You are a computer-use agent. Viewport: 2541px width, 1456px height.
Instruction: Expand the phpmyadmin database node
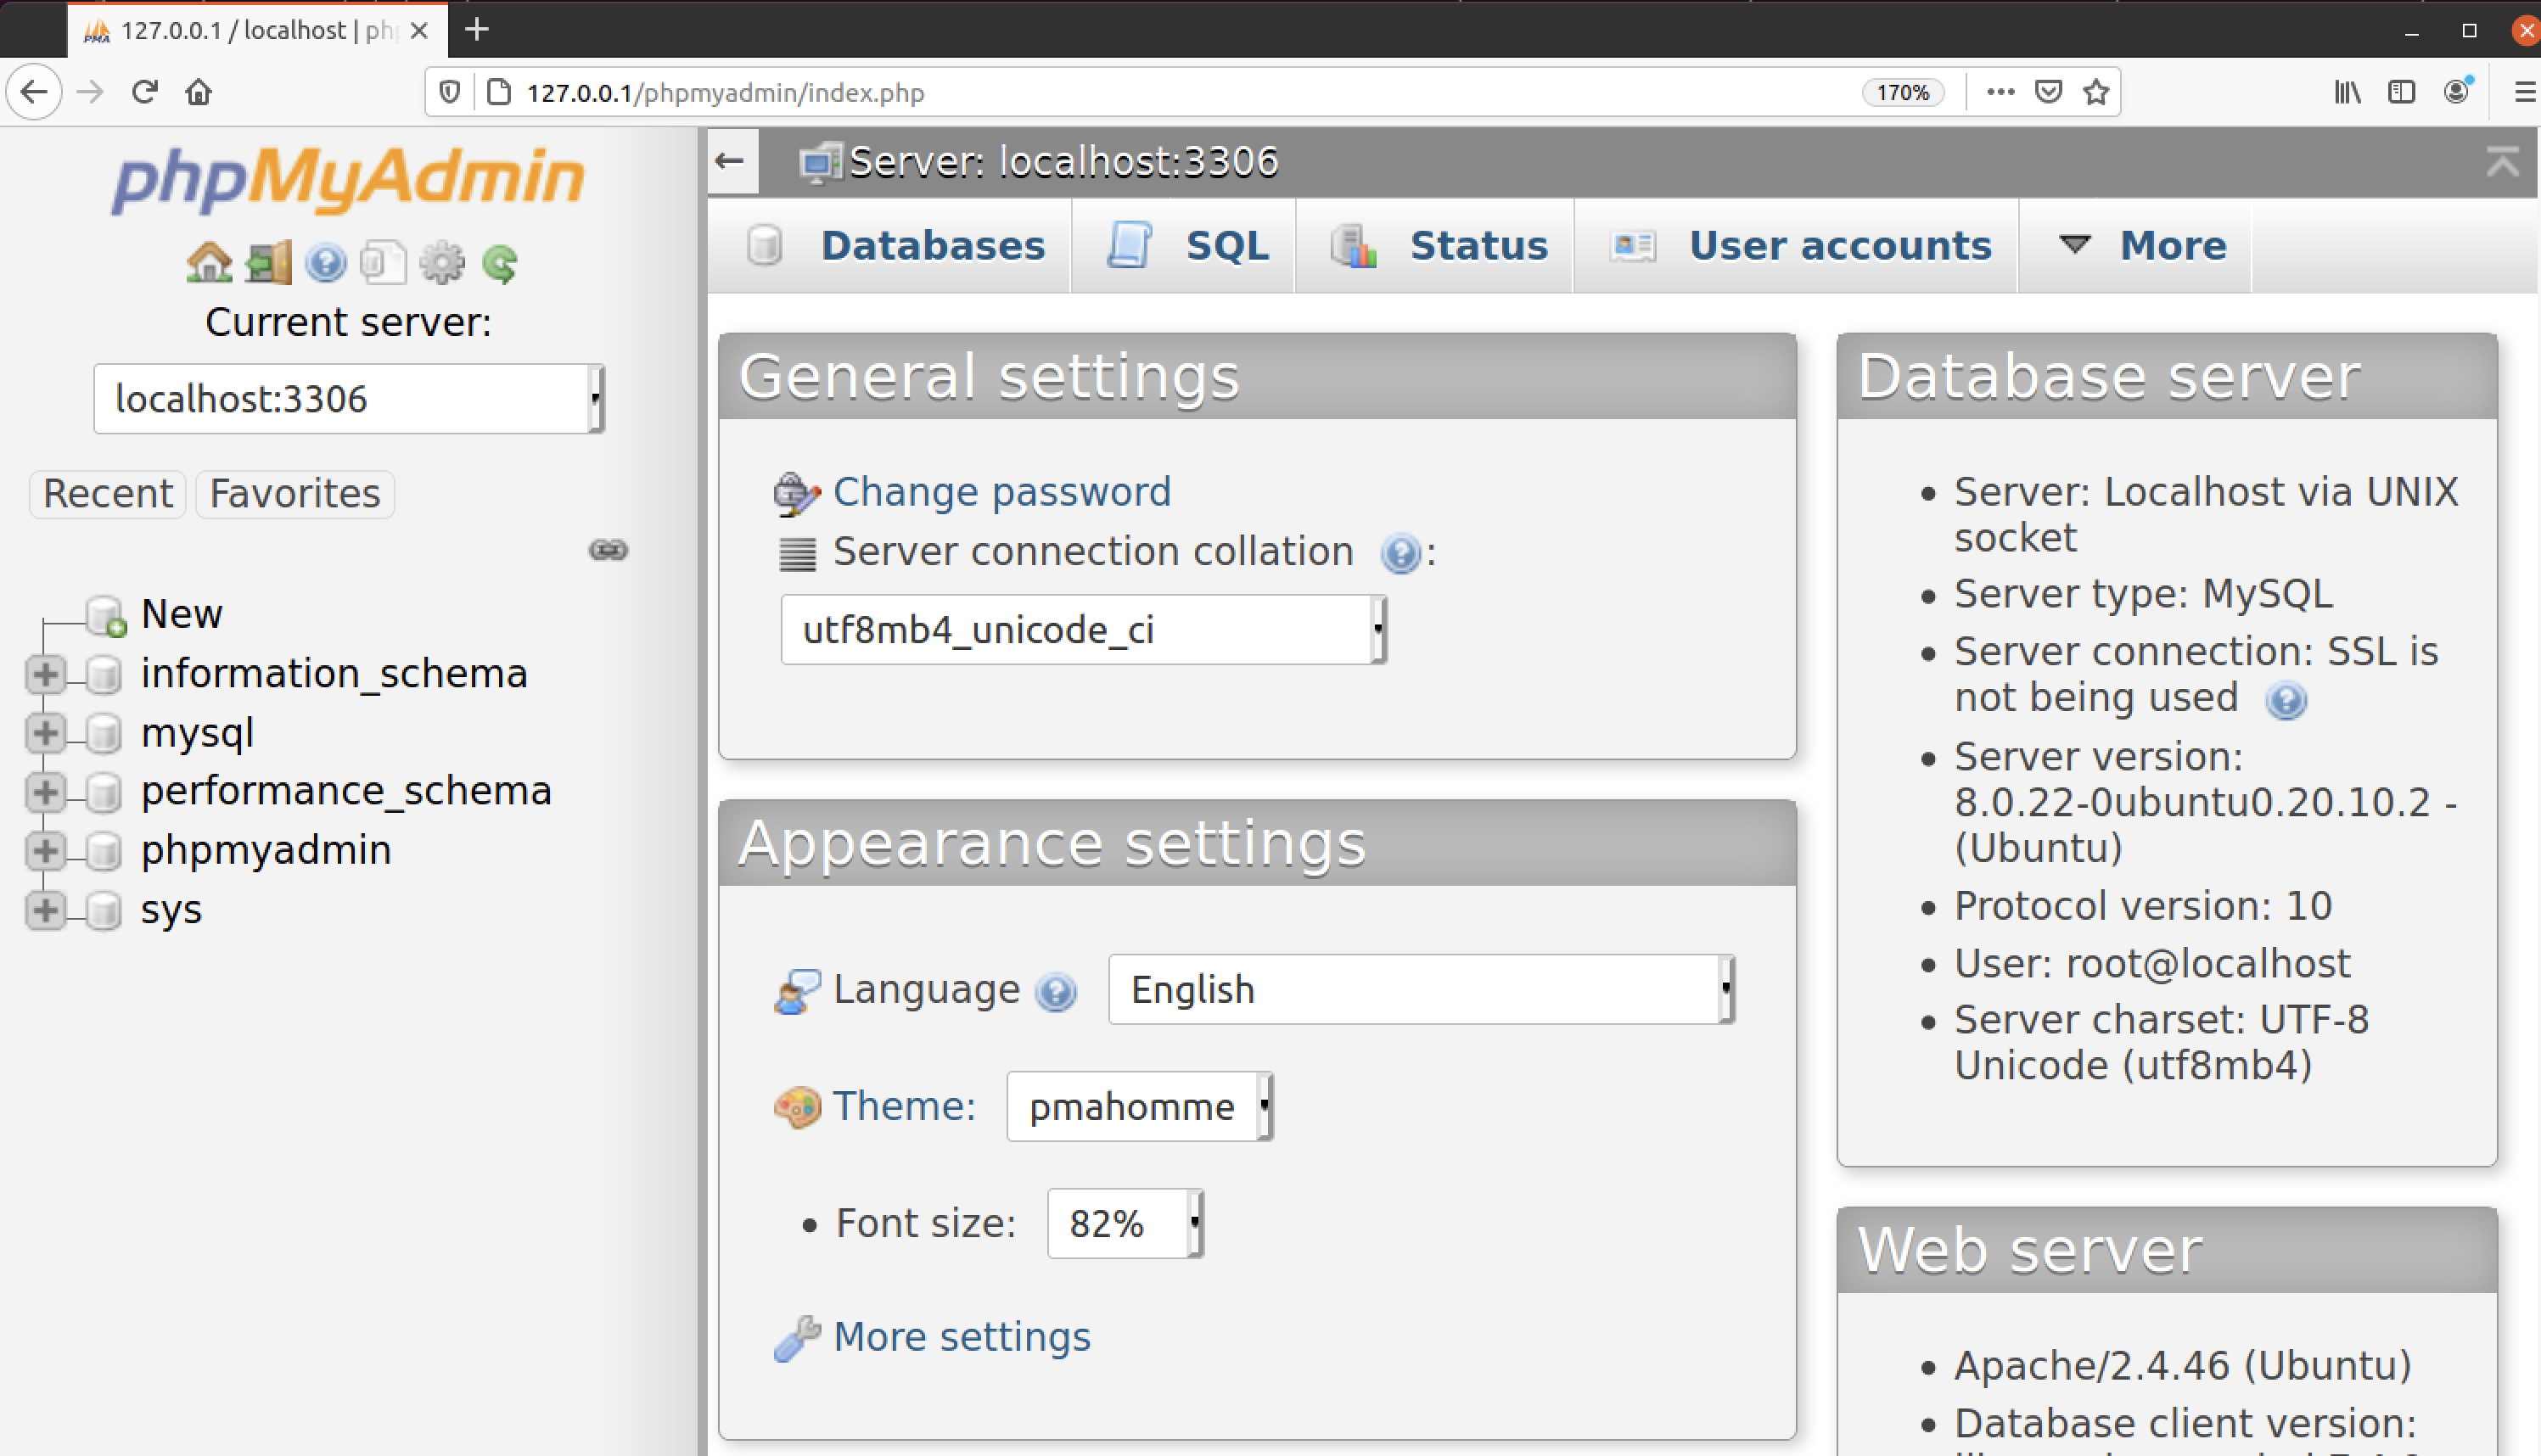(x=45, y=851)
